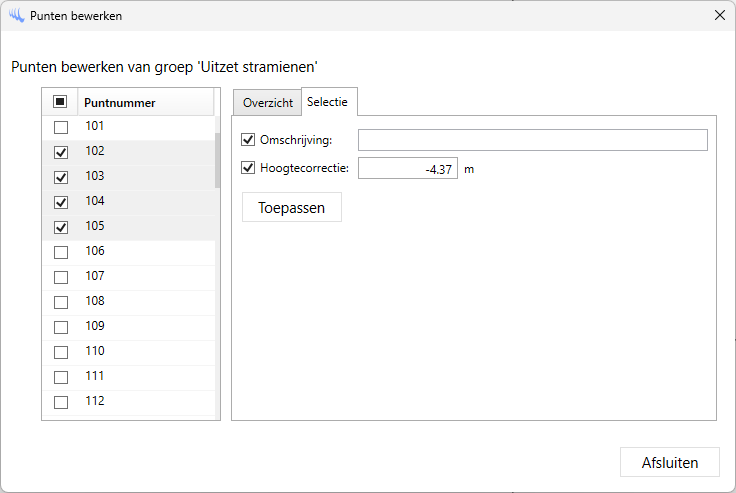Image resolution: width=736 pixels, height=493 pixels.
Task: Click the app icon in title bar
Action: tap(16, 16)
